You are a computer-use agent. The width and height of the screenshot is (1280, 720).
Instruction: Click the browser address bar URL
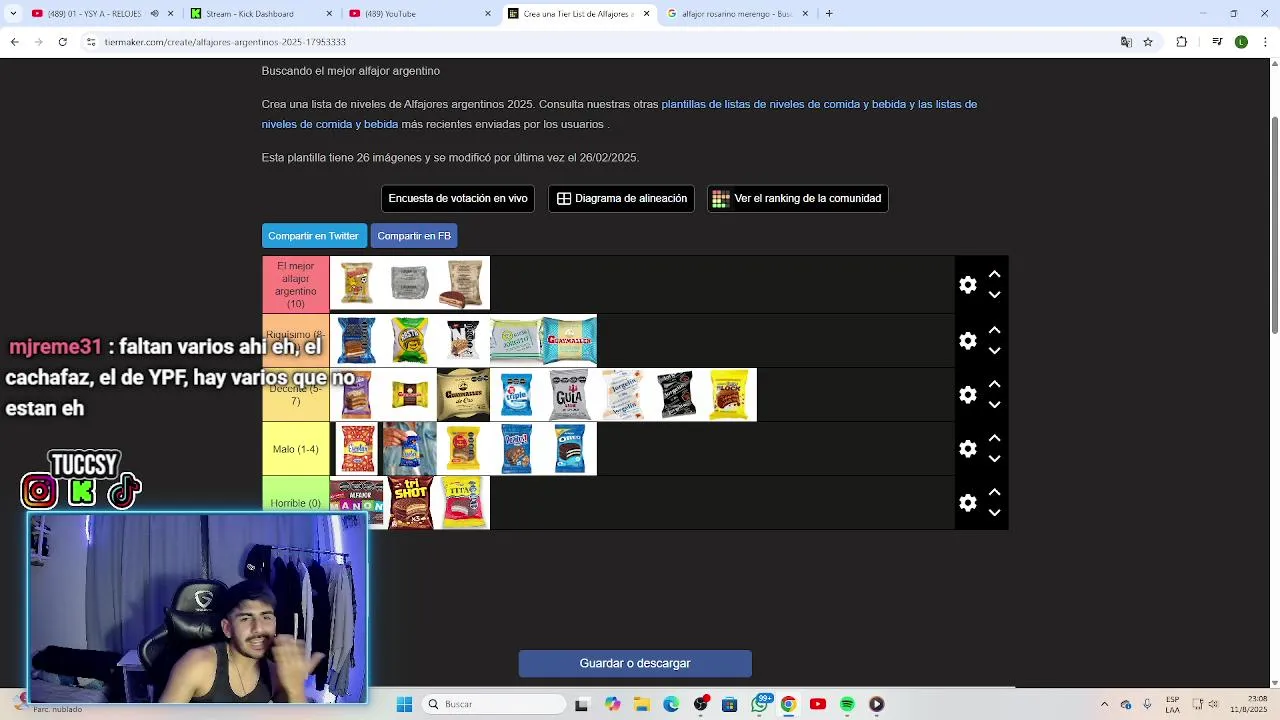(225, 42)
